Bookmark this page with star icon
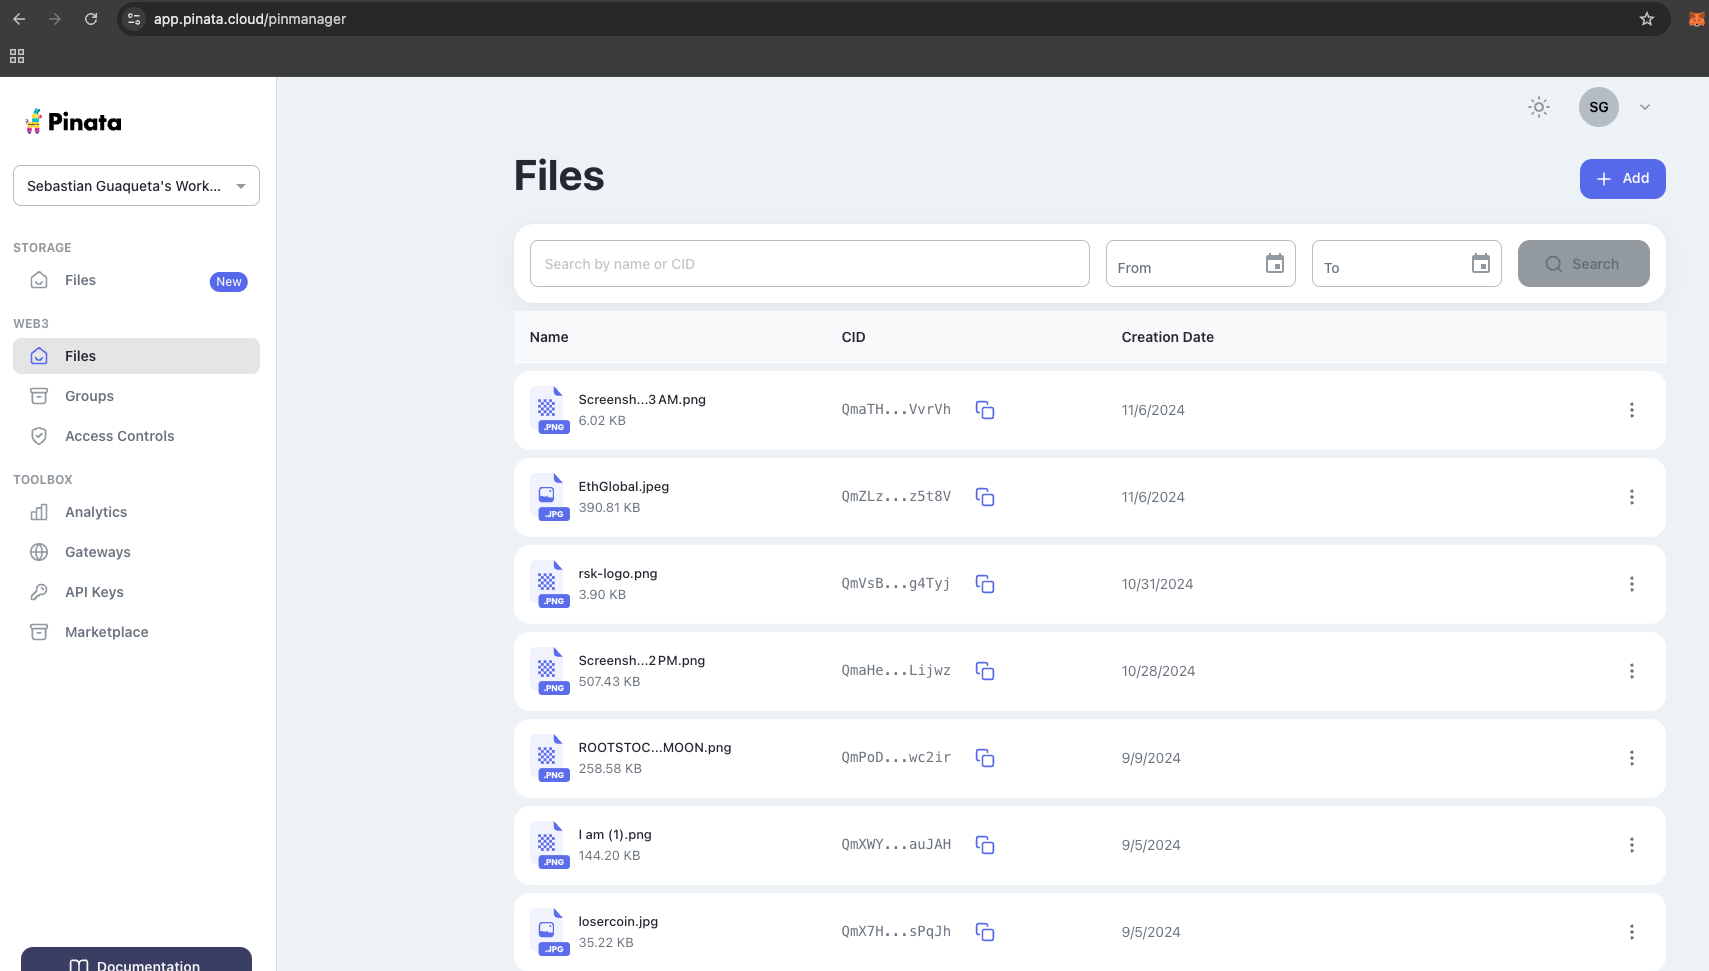This screenshot has height=971, width=1709. 1646,19
